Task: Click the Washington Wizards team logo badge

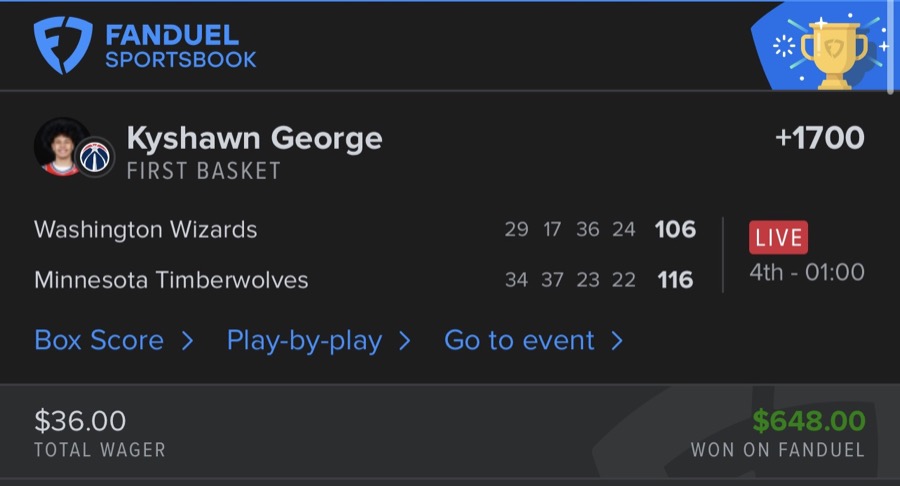Action: pyautogui.click(x=96, y=156)
